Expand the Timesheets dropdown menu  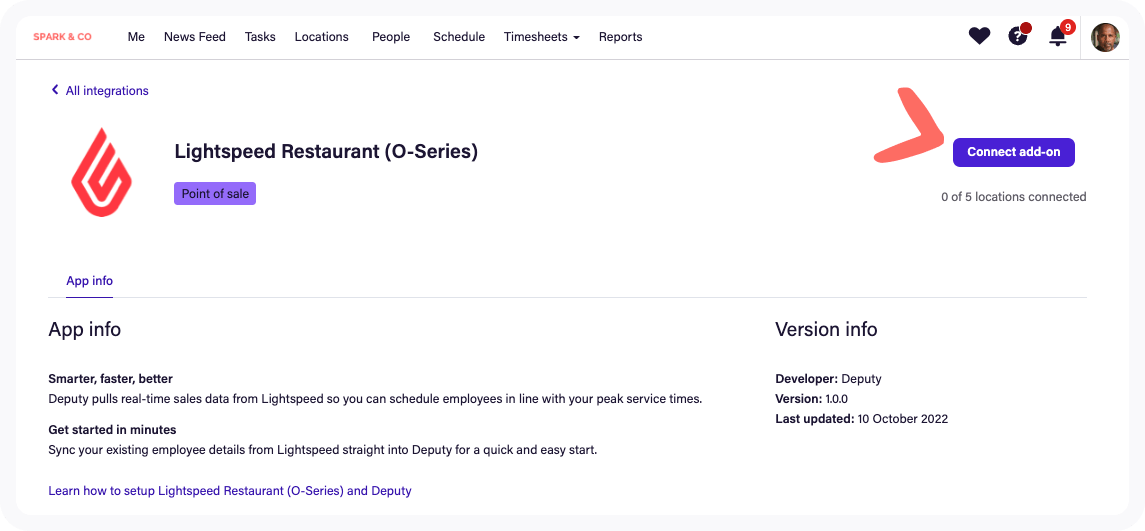coord(541,37)
